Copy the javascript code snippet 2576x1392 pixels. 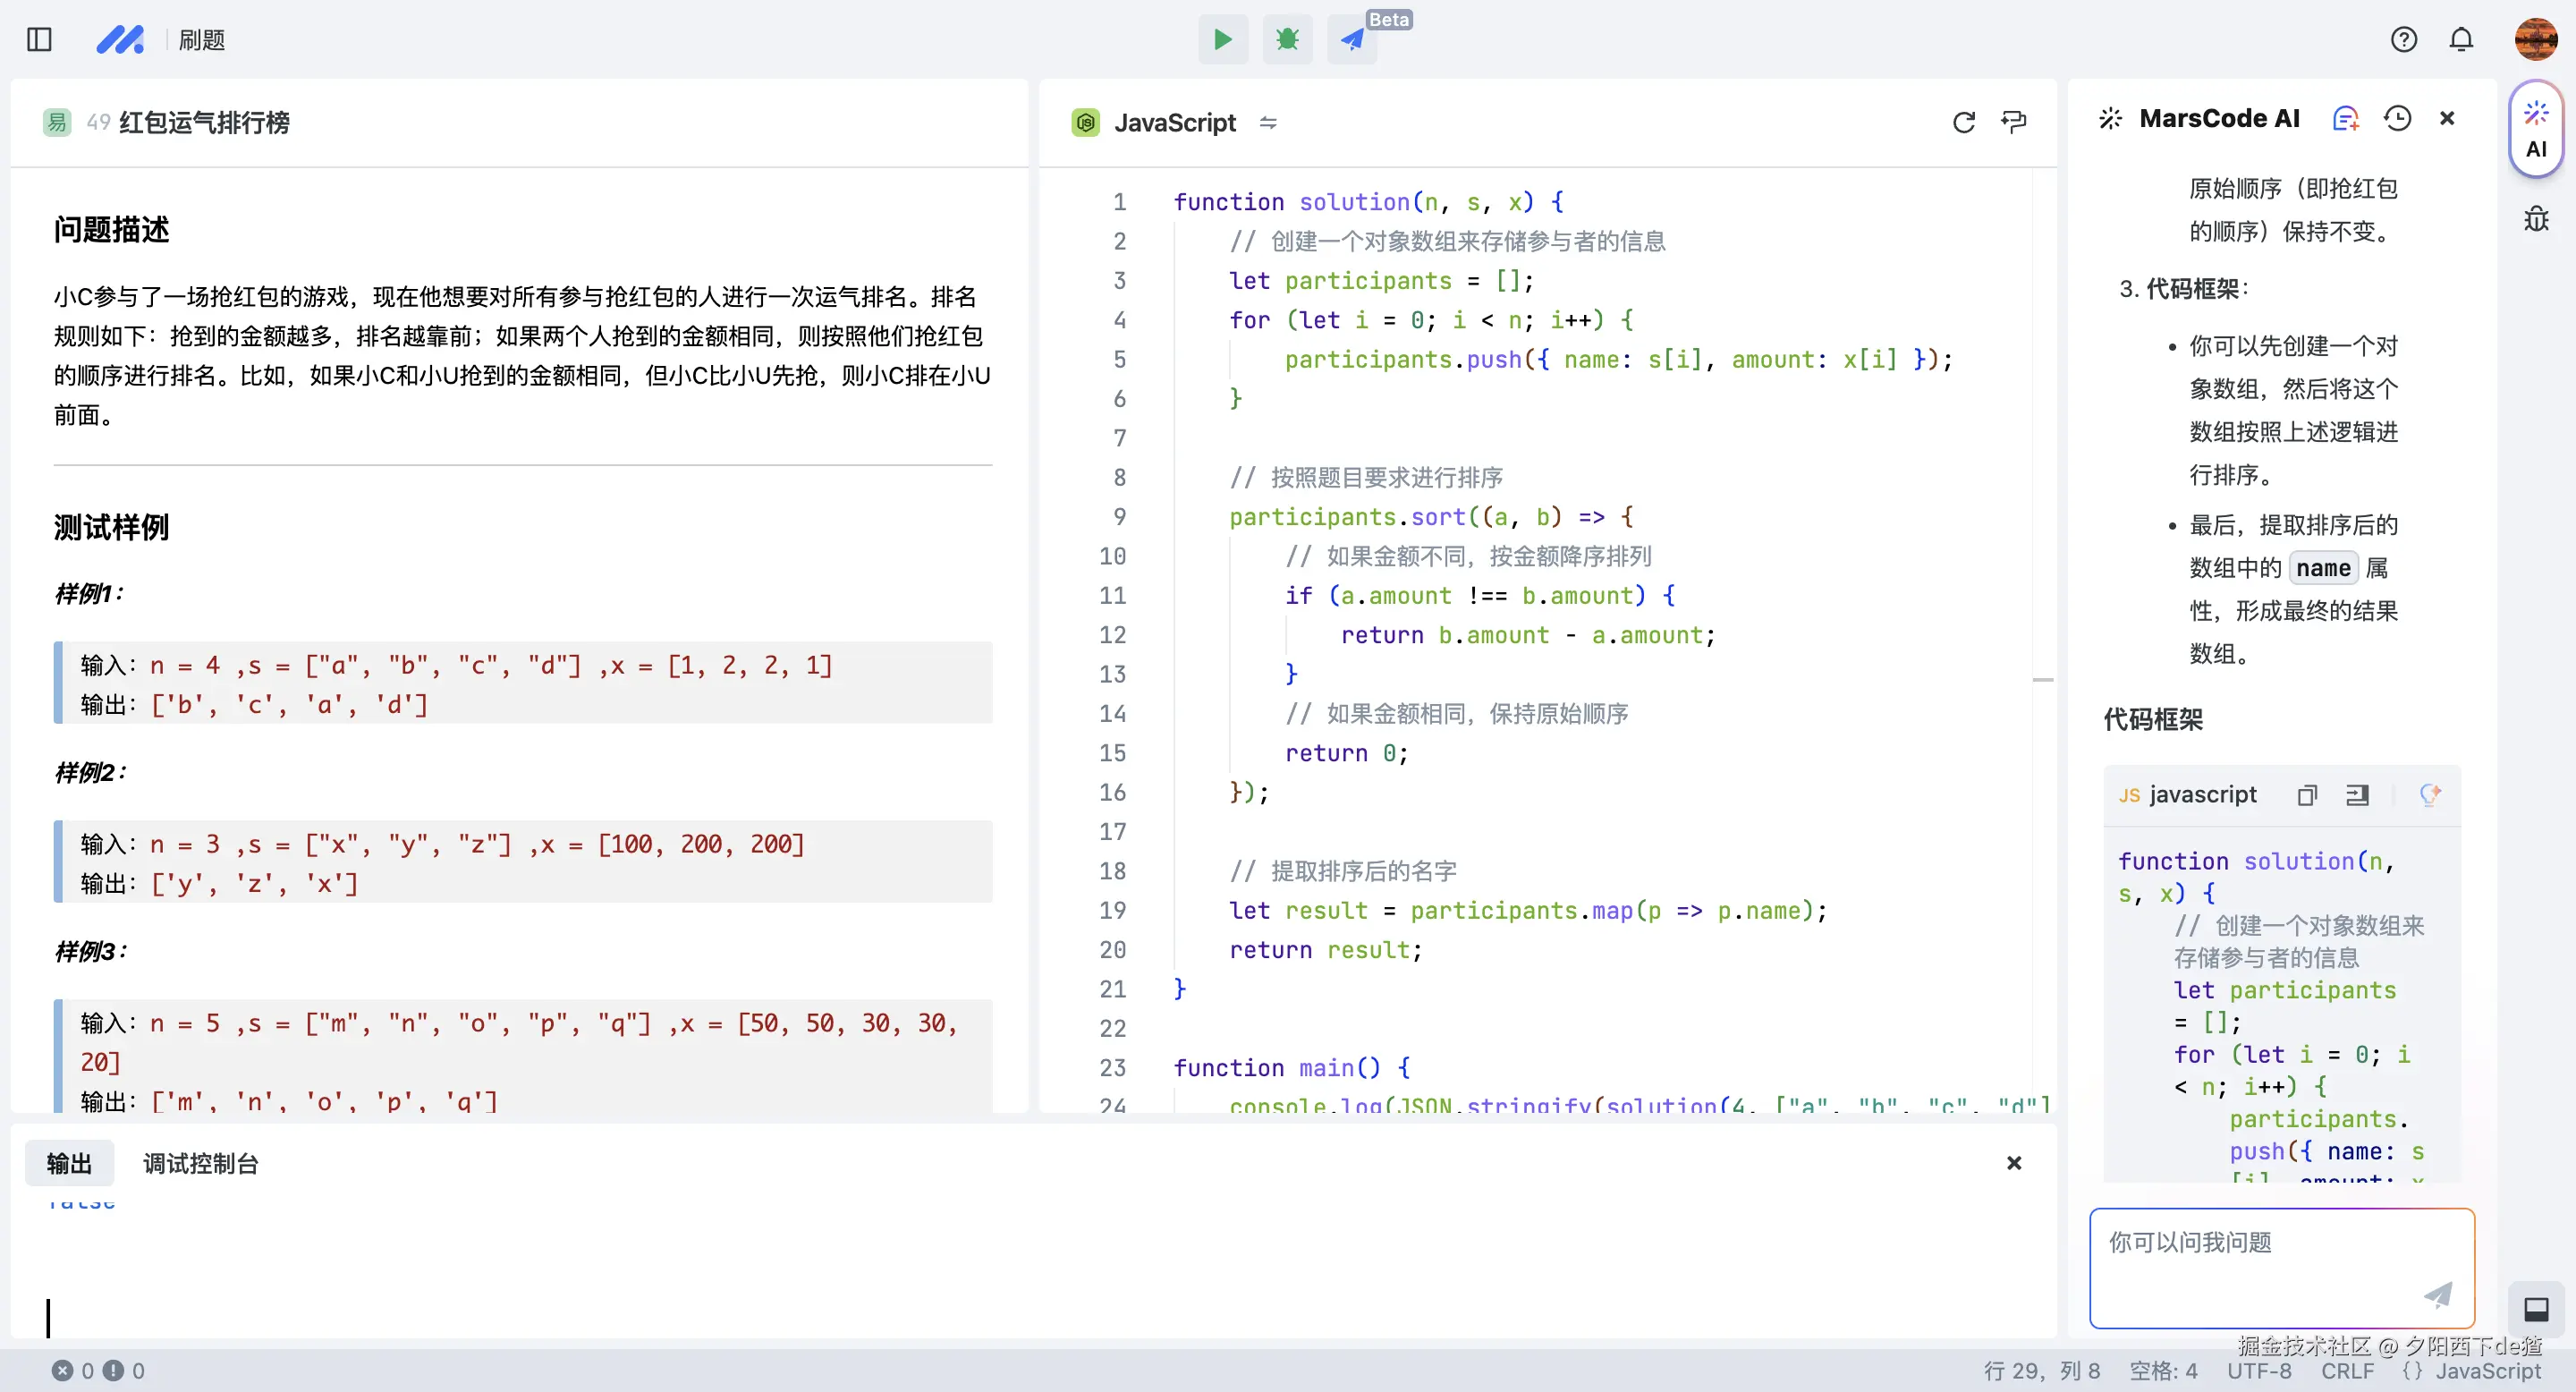[x=2307, y=795]
